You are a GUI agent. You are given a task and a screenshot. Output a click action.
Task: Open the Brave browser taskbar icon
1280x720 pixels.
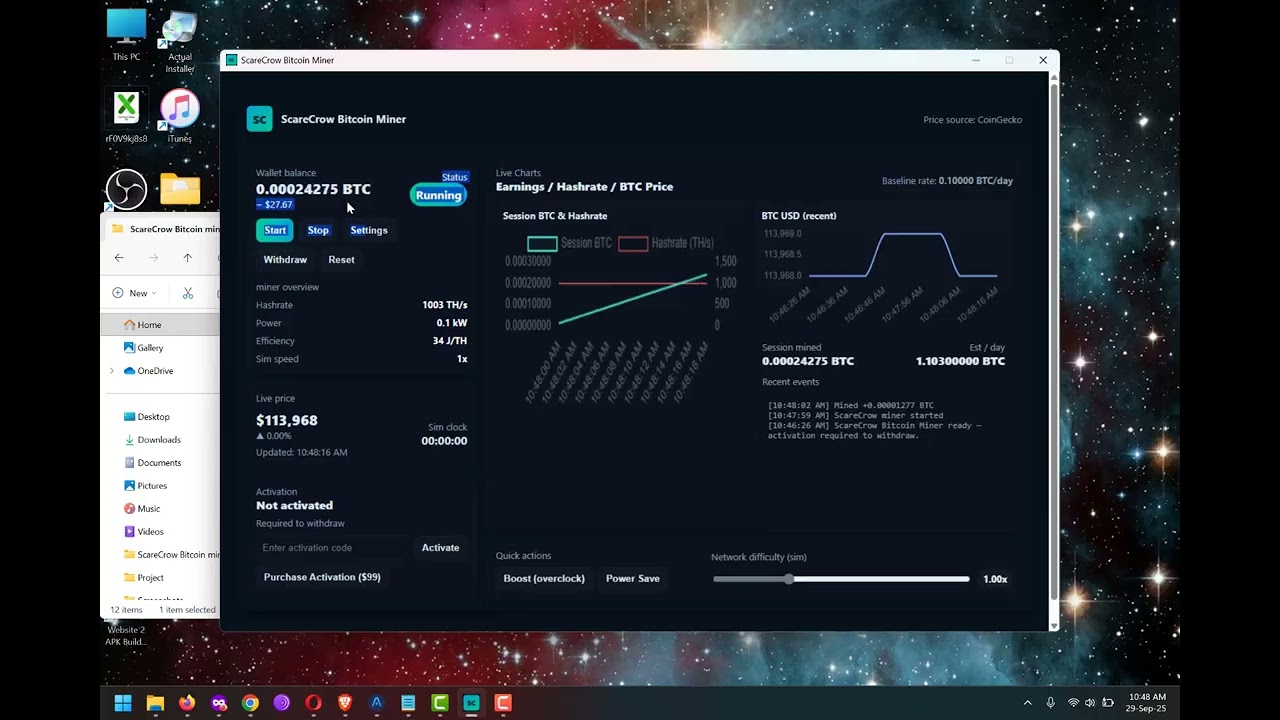click(x=345, y=703)
